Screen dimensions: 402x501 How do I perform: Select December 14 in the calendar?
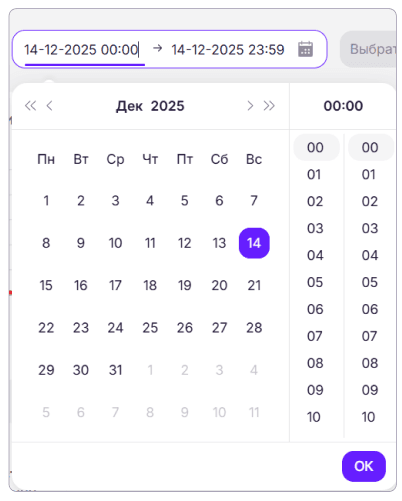[254, 243]
